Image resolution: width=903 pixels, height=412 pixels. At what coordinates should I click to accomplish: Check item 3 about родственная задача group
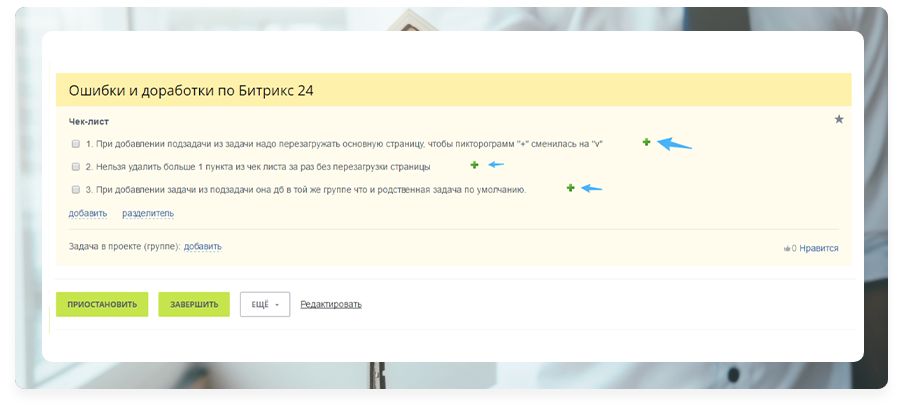pos(75,190)
